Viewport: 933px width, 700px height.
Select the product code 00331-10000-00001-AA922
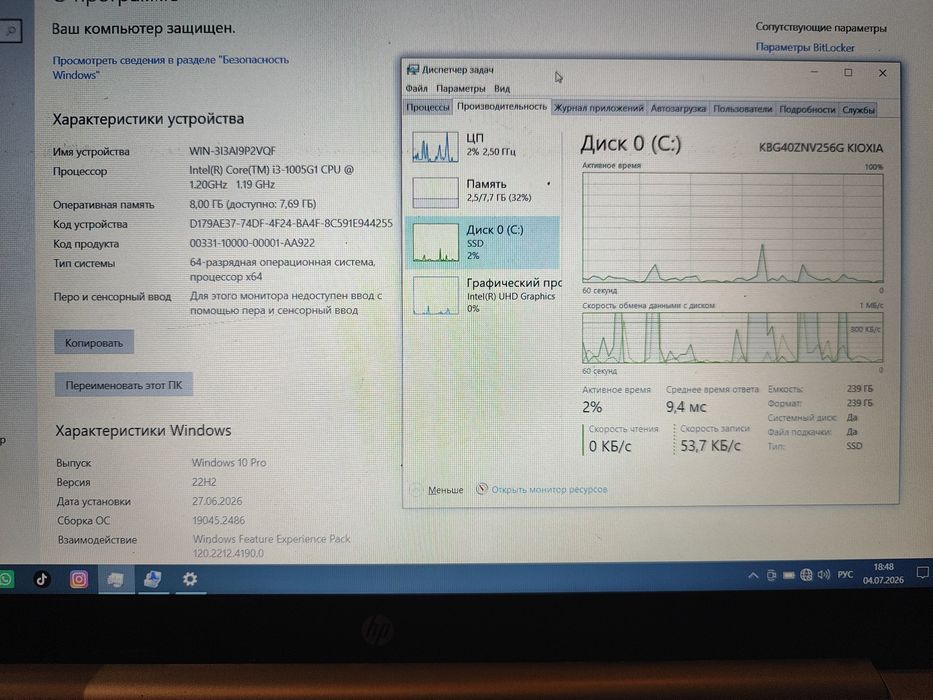click(x=252, y=243)
